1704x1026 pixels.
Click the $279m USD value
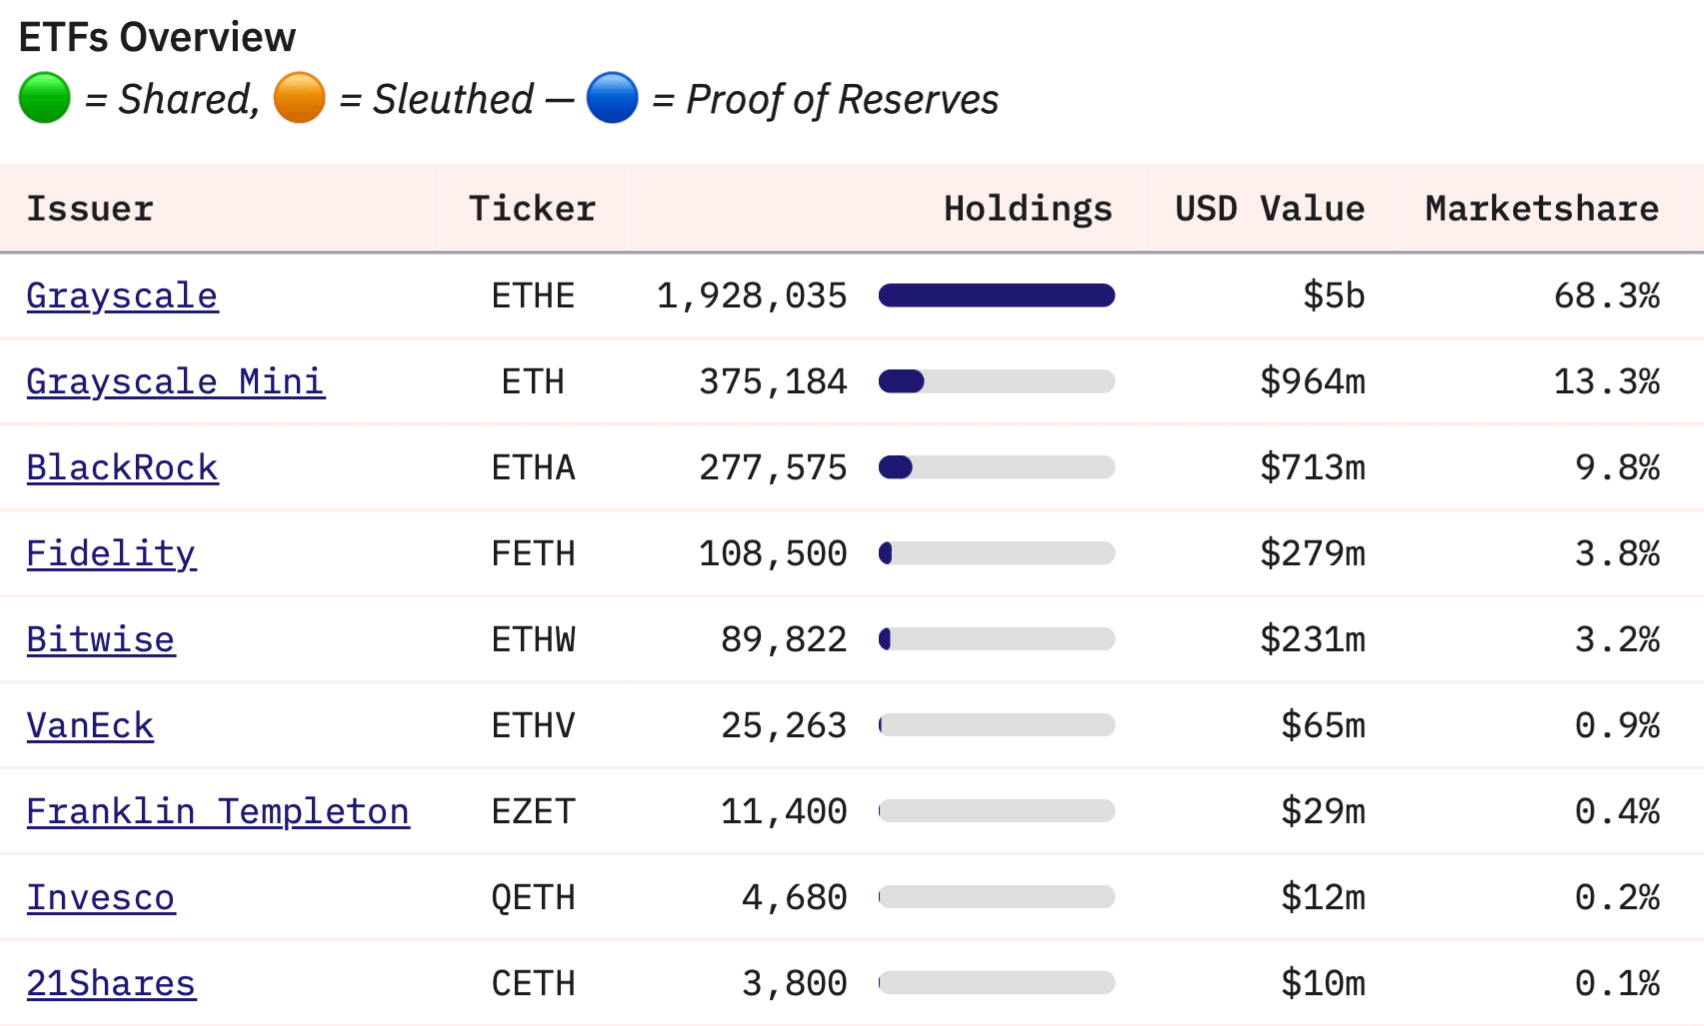point(1313,554)
